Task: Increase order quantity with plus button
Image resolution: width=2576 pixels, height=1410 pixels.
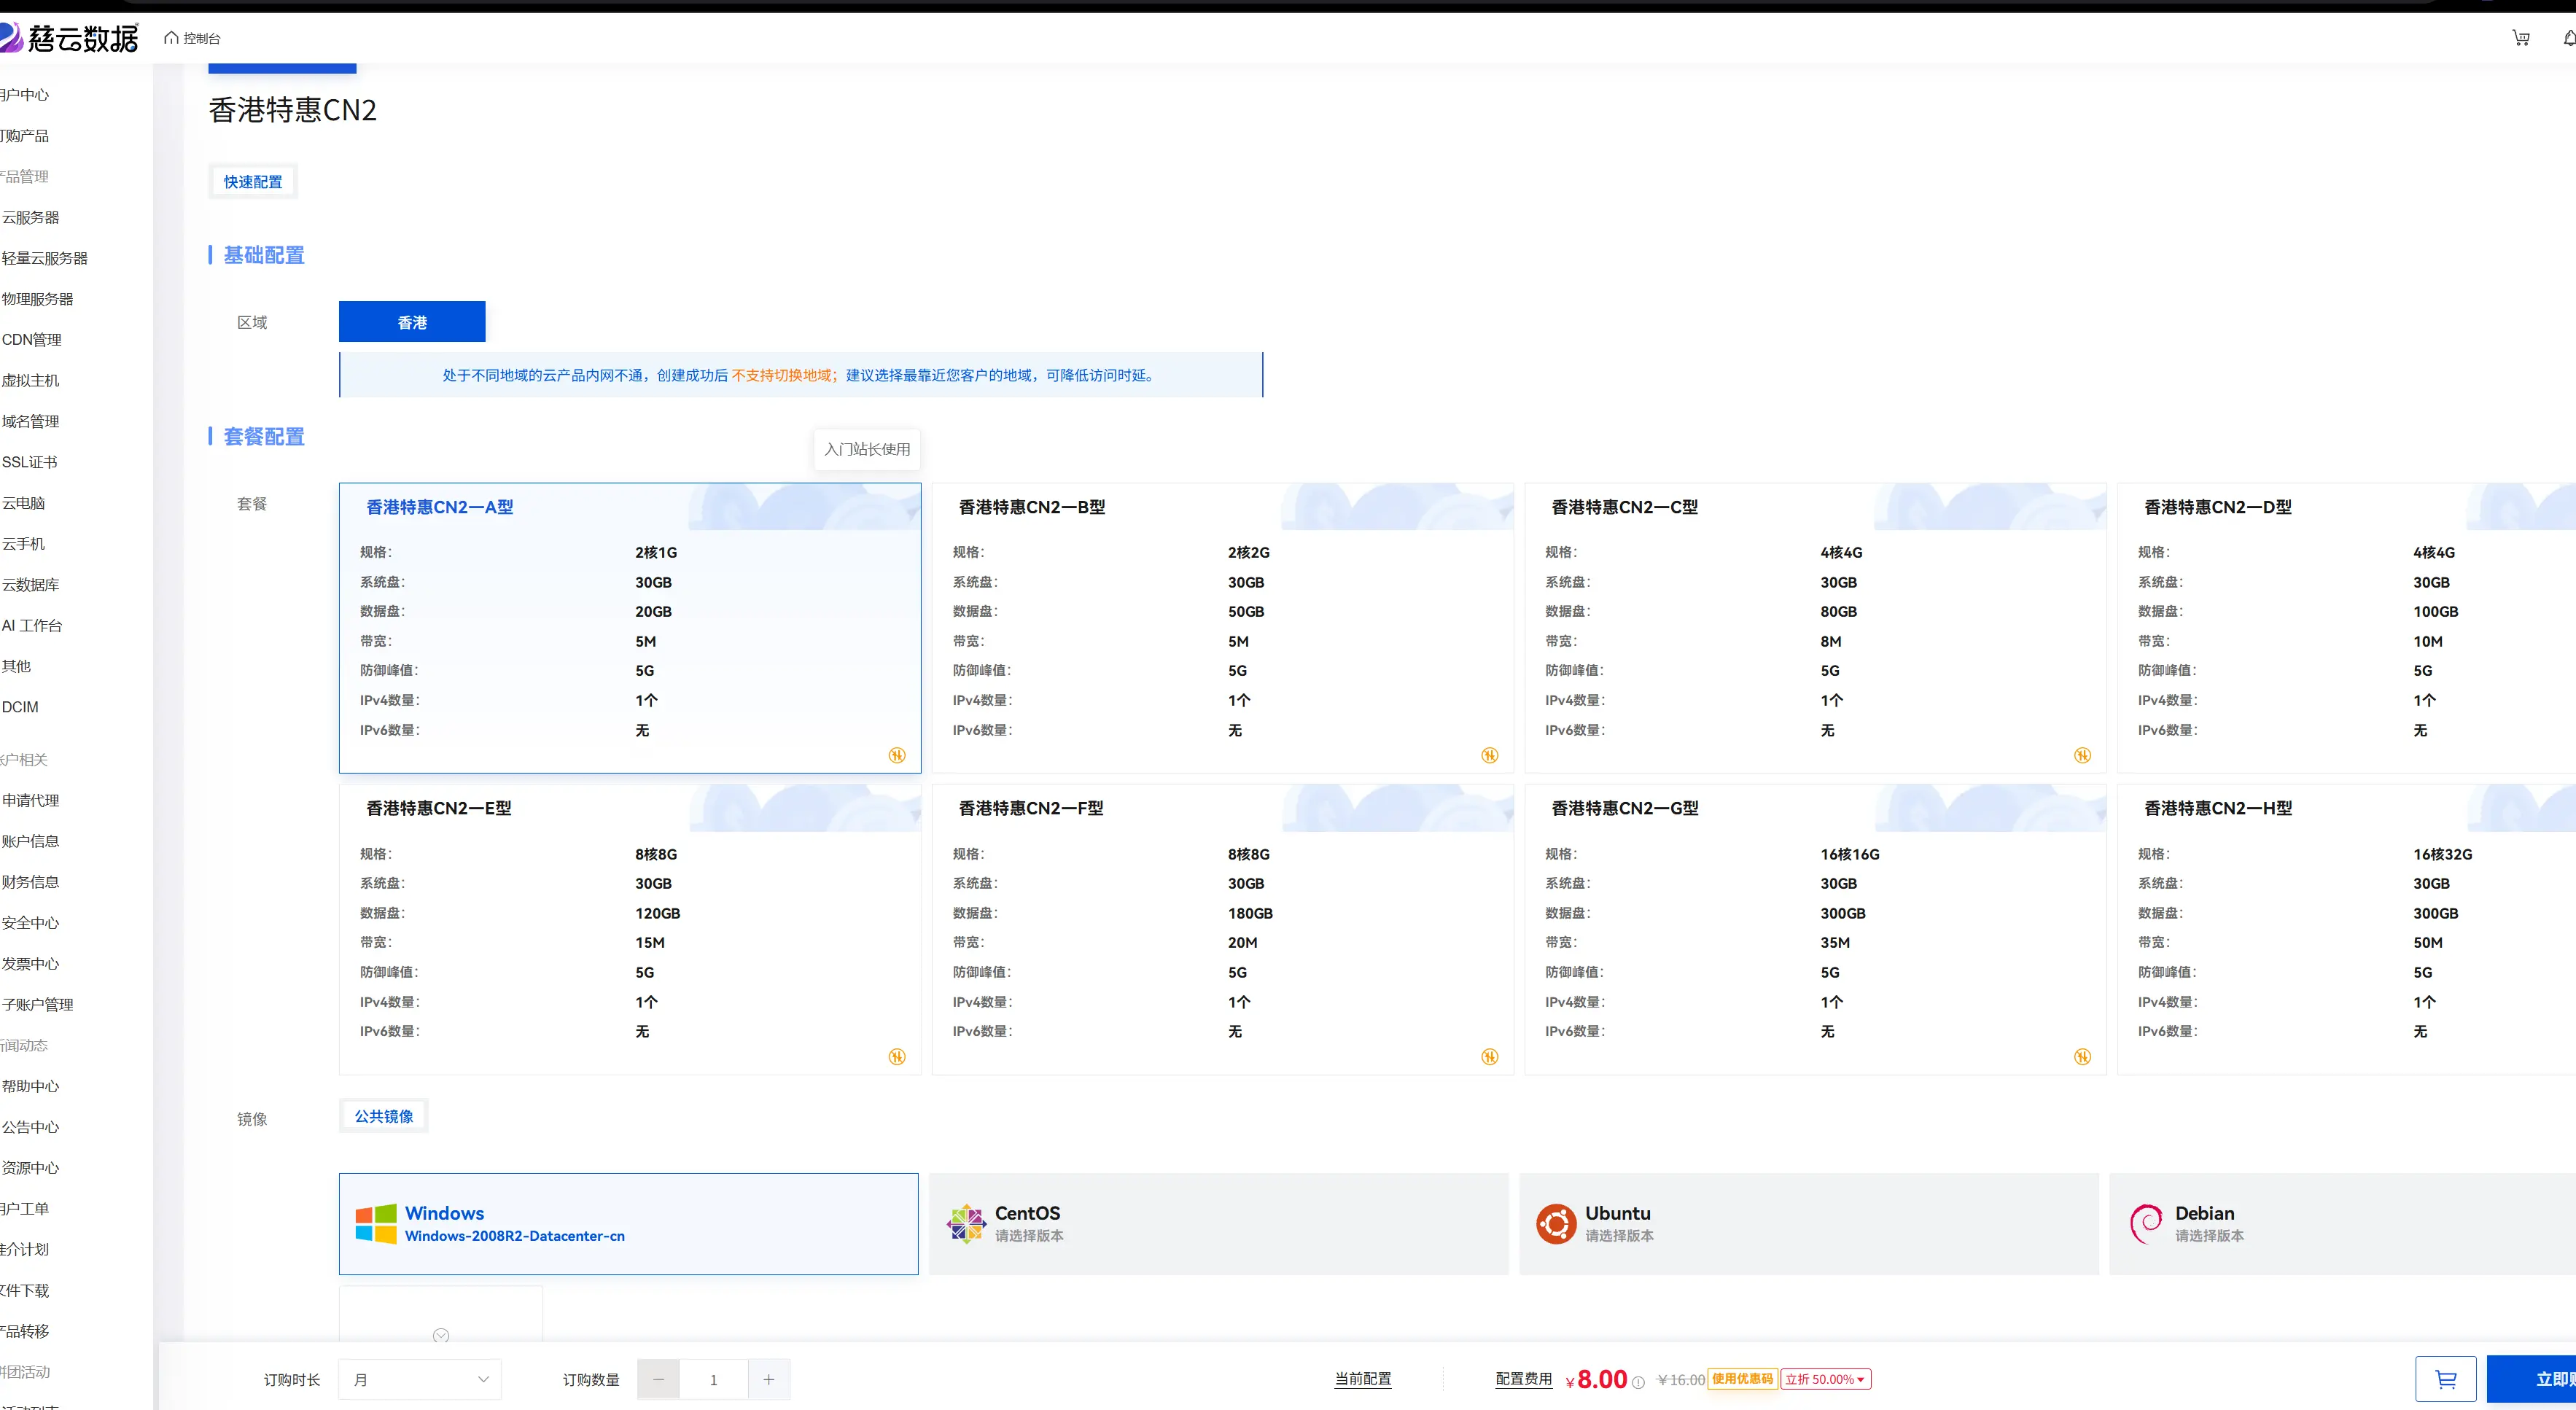Action: (768, 1379)
